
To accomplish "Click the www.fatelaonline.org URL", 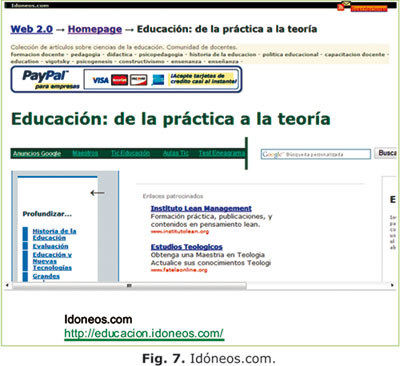I will (x=179, y=270).
